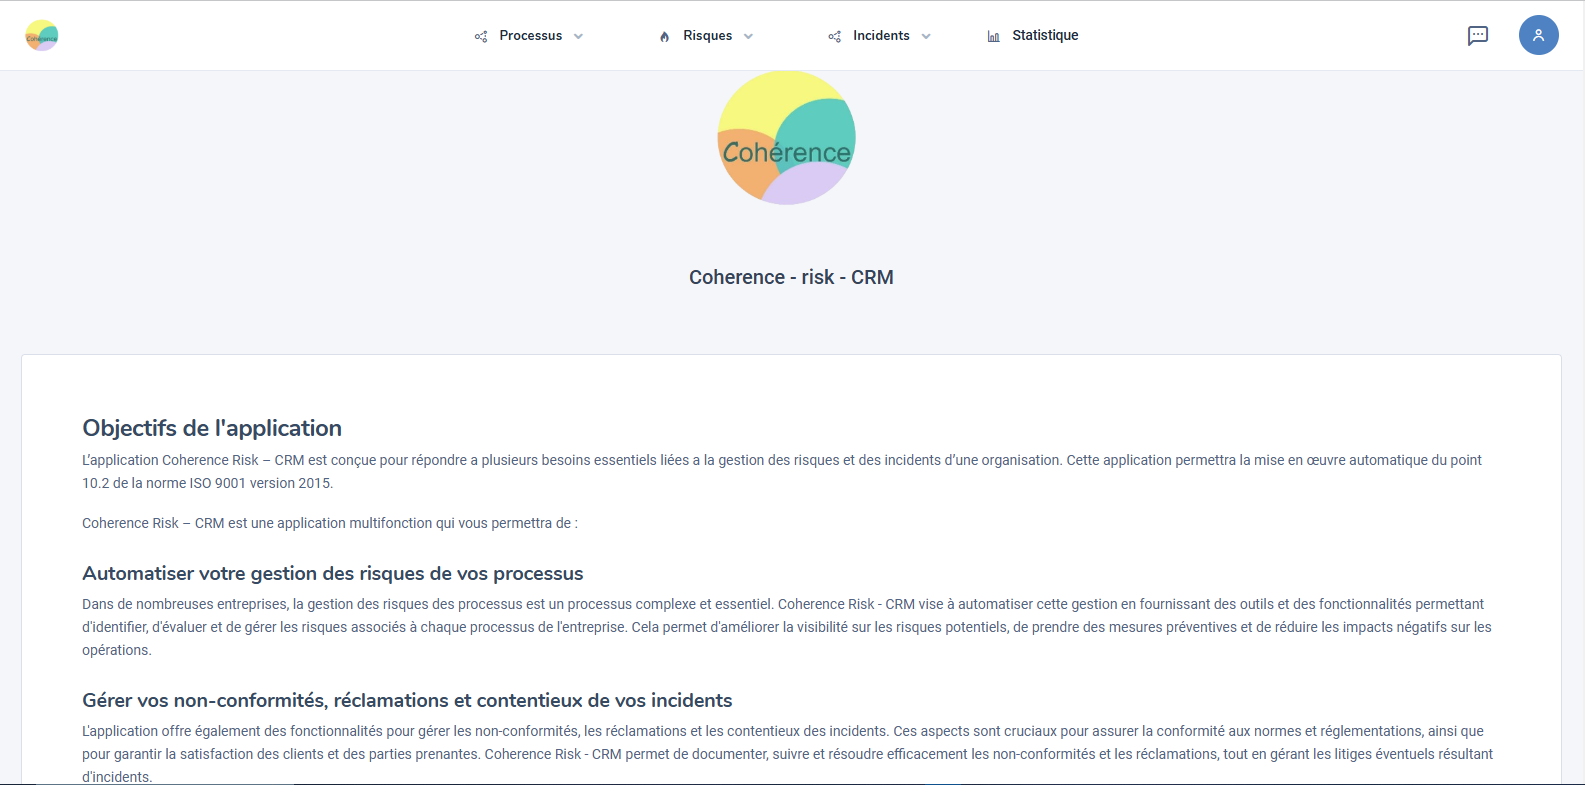Click the paragraph mentioning ISO 9001
The image size is (1585, 785).
[x=781, y=471]
